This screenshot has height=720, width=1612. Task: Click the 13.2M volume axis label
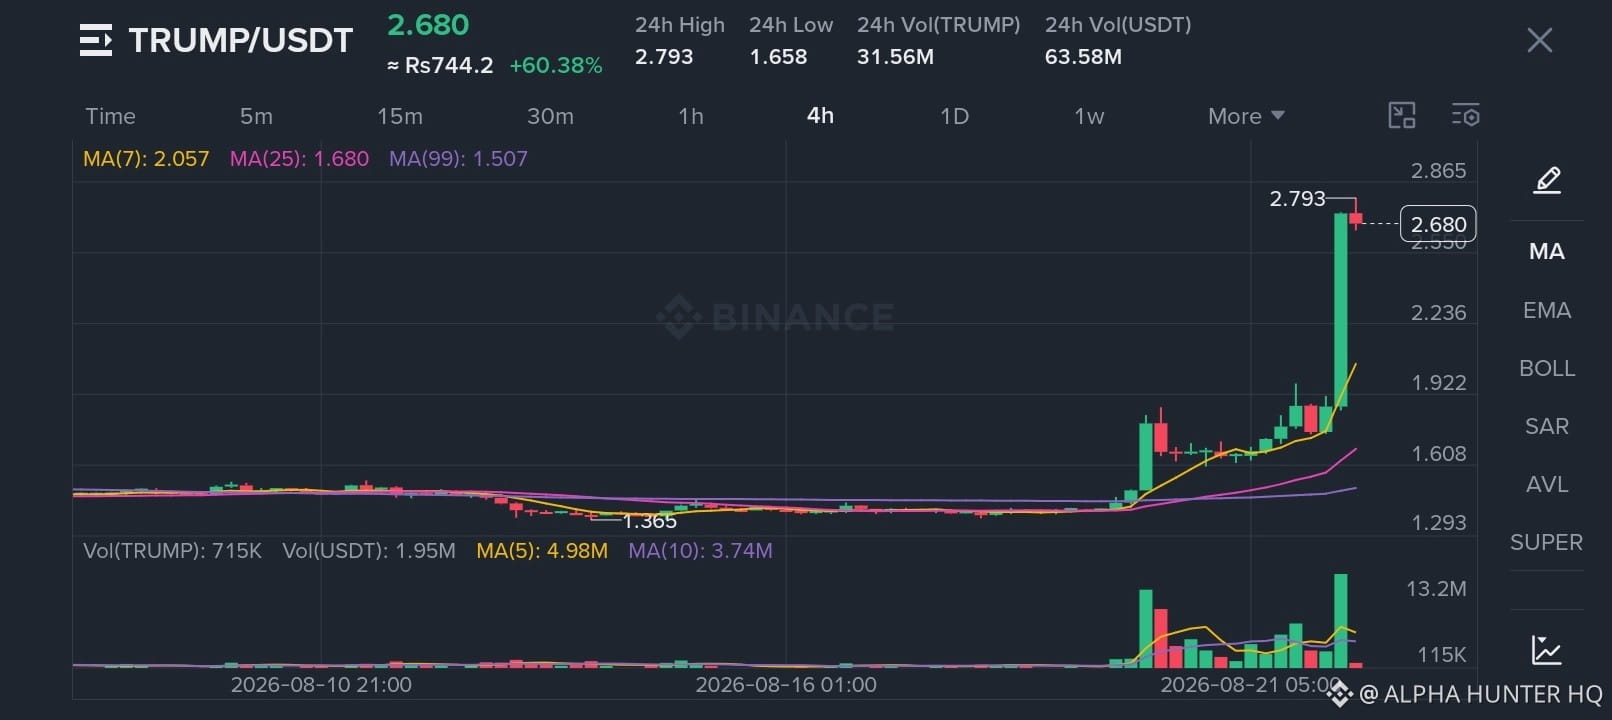tap(1436, 589)
